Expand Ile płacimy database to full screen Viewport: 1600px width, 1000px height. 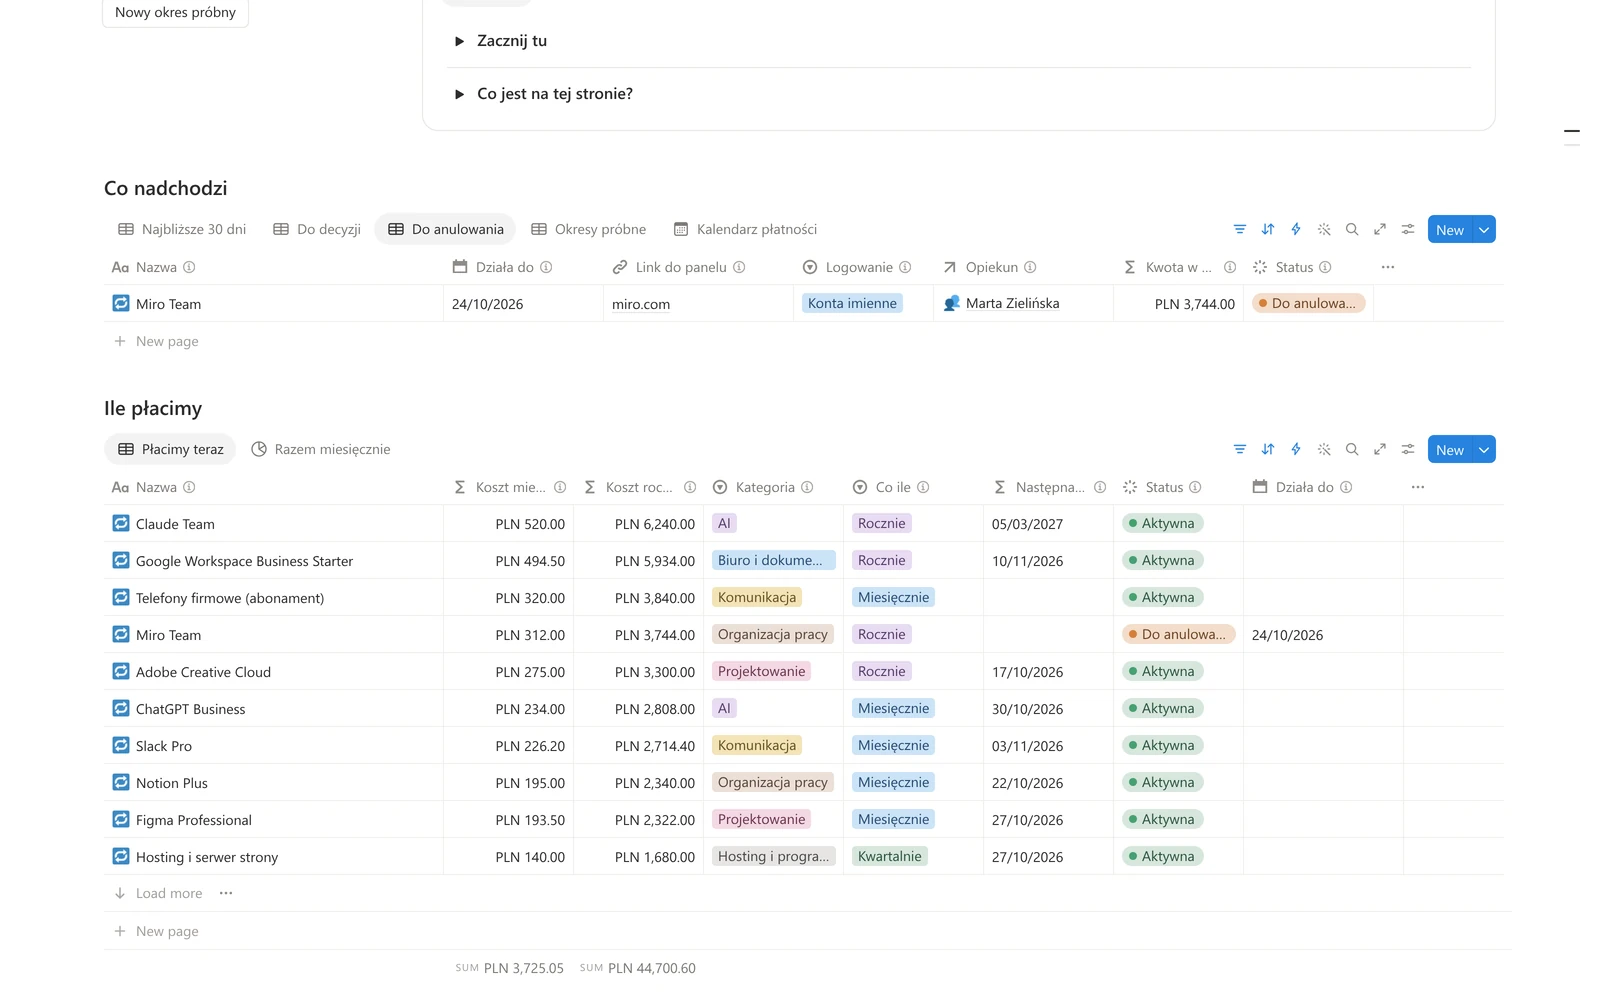tap(1380, 449)
